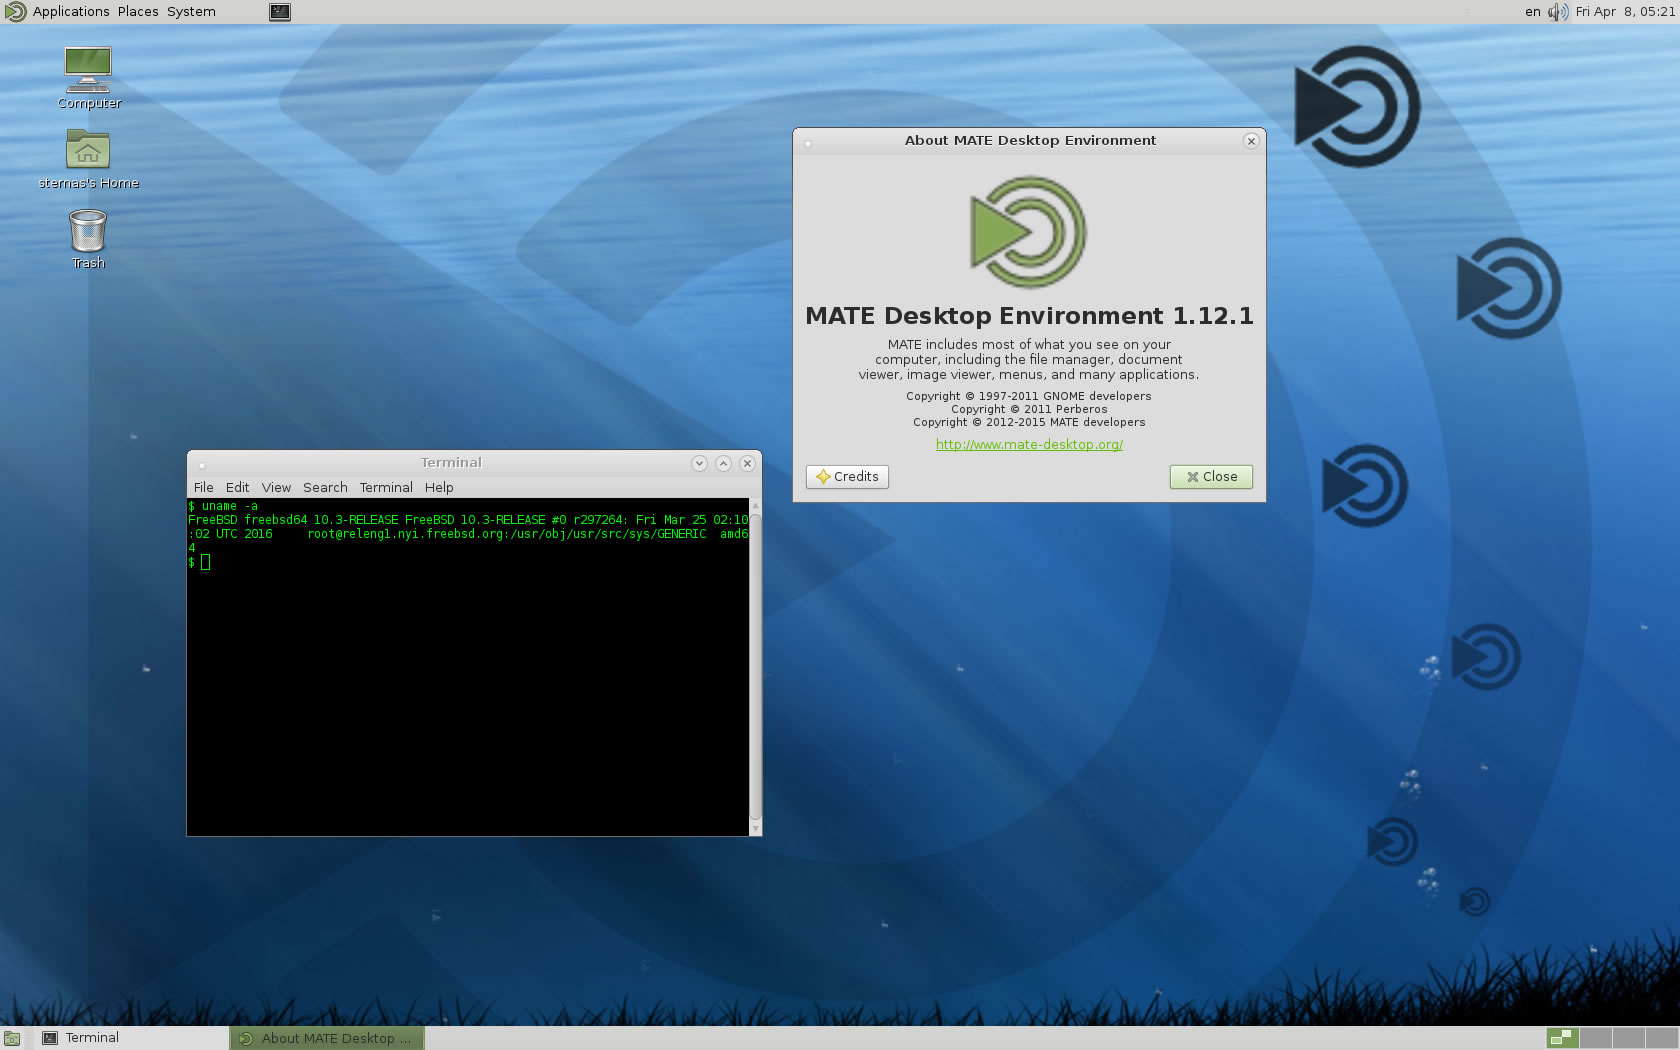Click the 'en' keyboard layout indicator
Viewport: 1680px width, 1050px height.
(1532, 12)
